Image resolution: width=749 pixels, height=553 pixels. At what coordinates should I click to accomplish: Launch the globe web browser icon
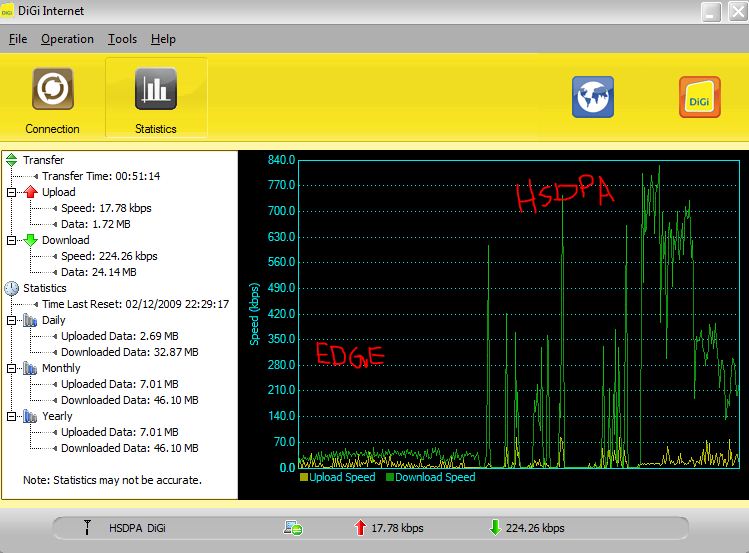593,97
